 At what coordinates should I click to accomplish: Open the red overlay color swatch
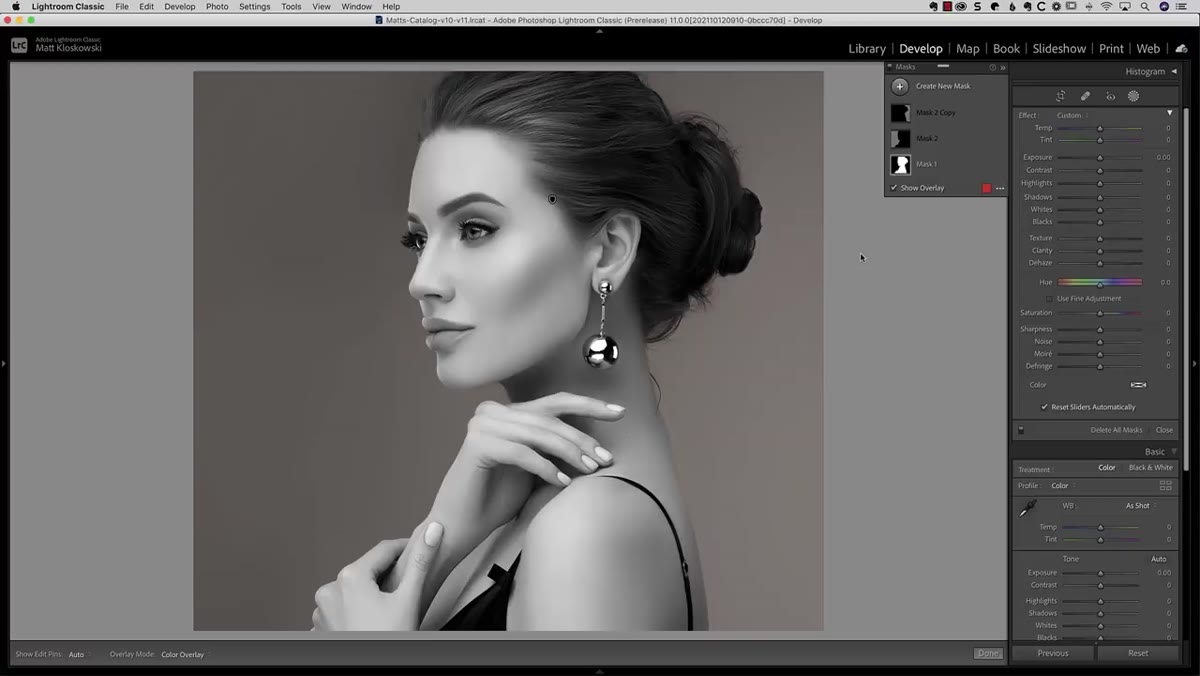(x=986, y=188)
